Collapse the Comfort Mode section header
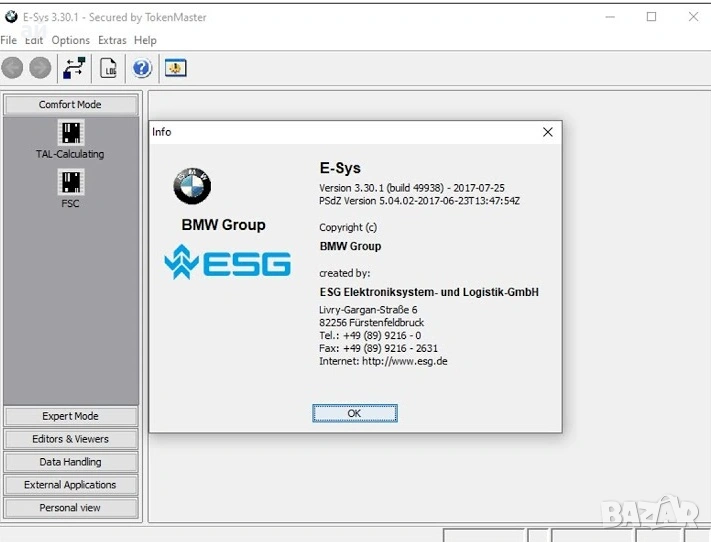The image size is (711, 542). 70,105
